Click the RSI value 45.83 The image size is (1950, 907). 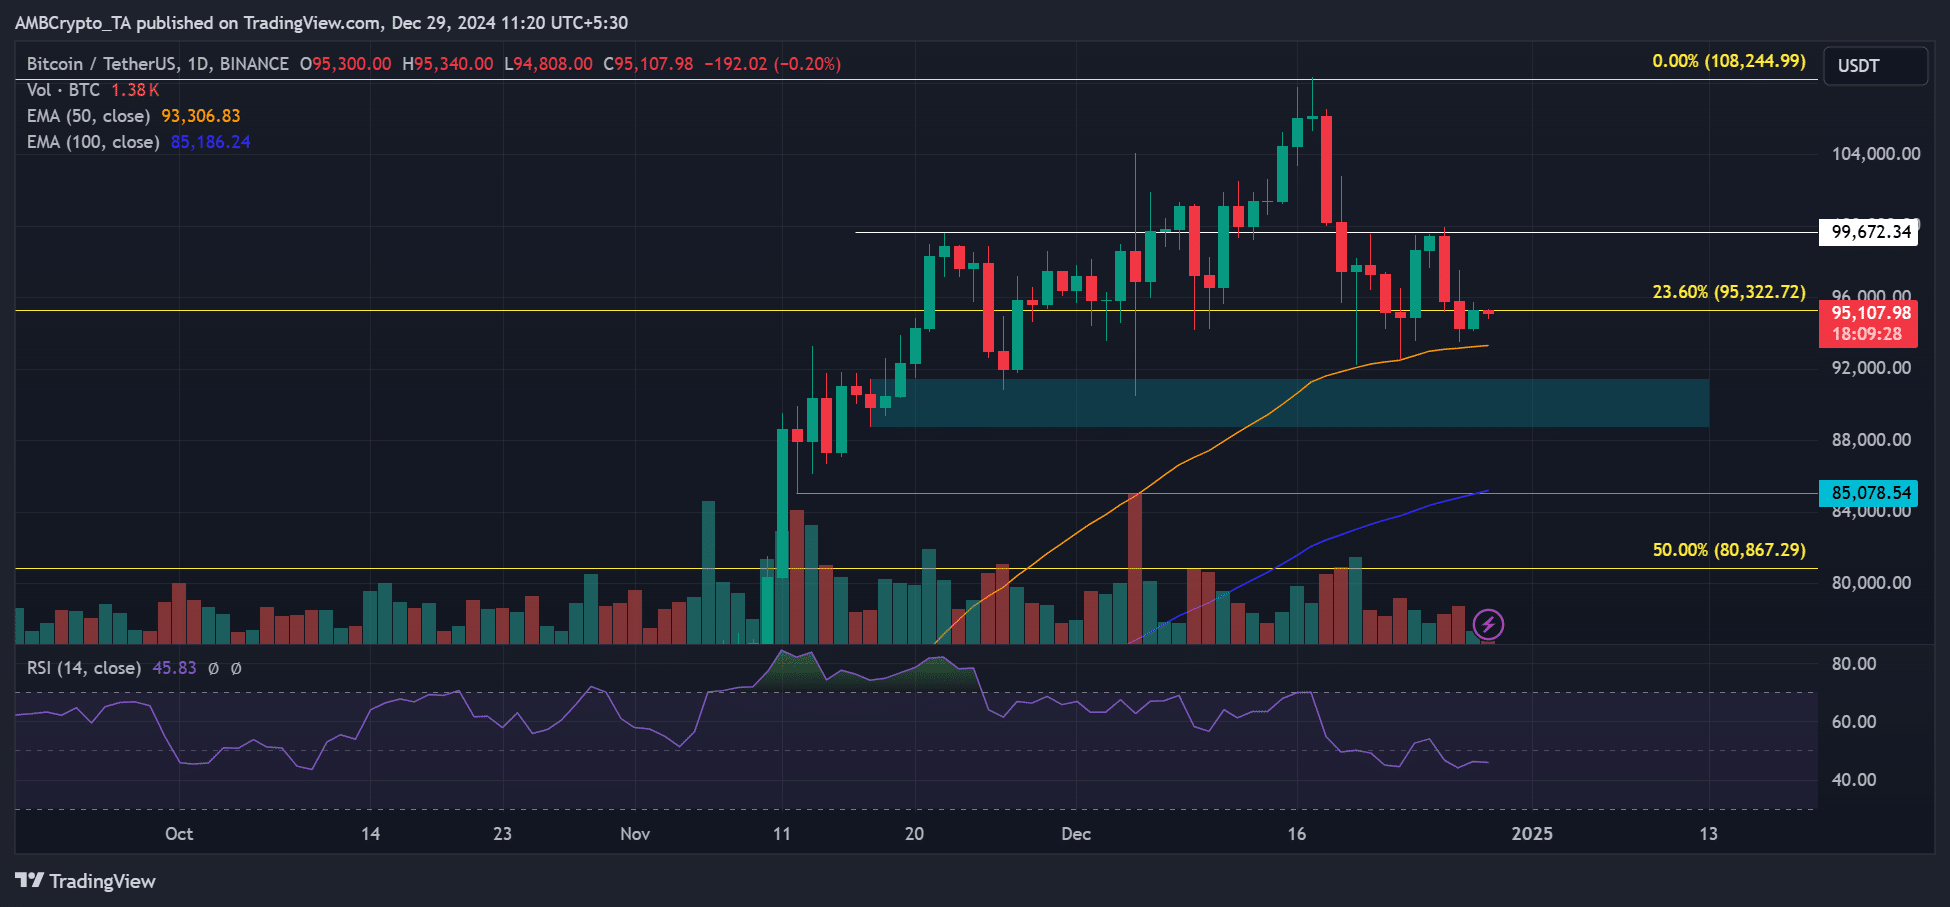(x=174, y=668)
